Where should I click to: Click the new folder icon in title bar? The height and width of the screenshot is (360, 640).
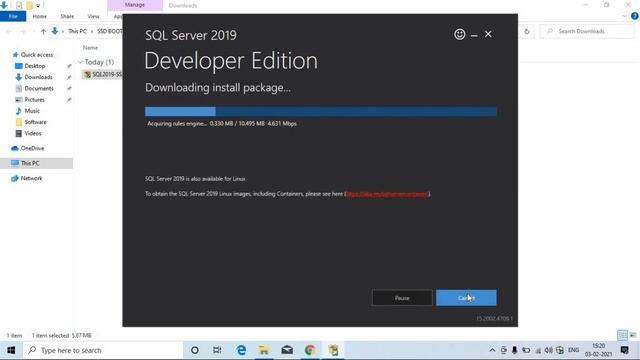point(29,5)
